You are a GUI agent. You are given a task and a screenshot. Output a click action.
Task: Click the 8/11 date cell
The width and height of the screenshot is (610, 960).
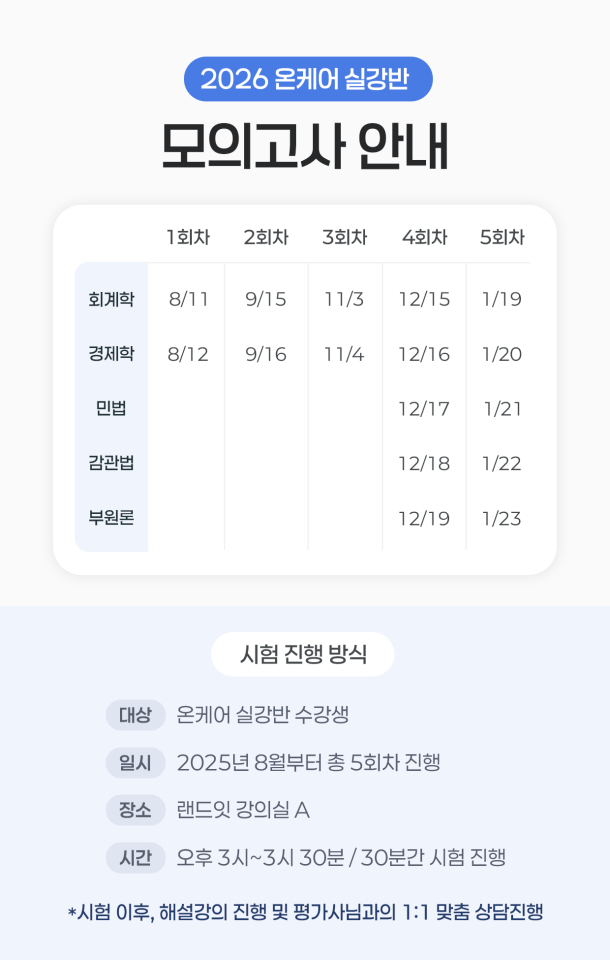[189, 299]
